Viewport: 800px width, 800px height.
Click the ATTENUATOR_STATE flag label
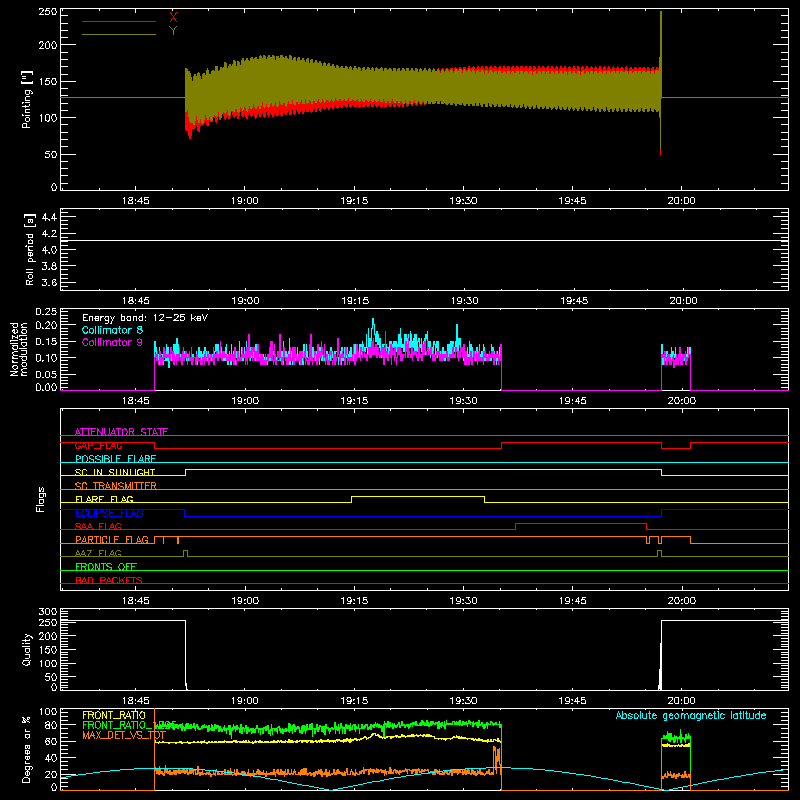pyautogui.click(x=121, y=432)
